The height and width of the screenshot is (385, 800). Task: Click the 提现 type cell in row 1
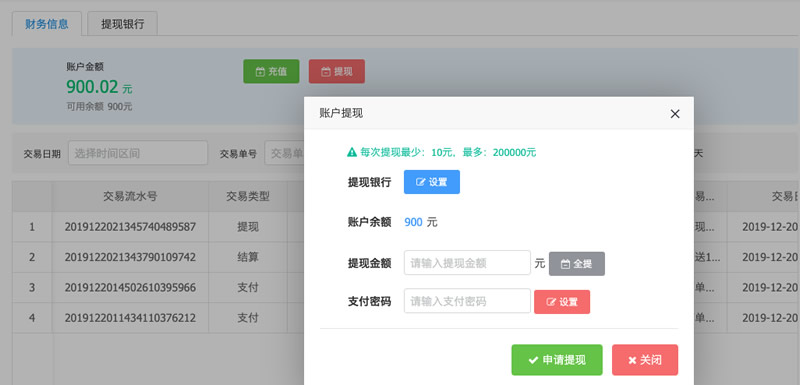tap(248, 227)
